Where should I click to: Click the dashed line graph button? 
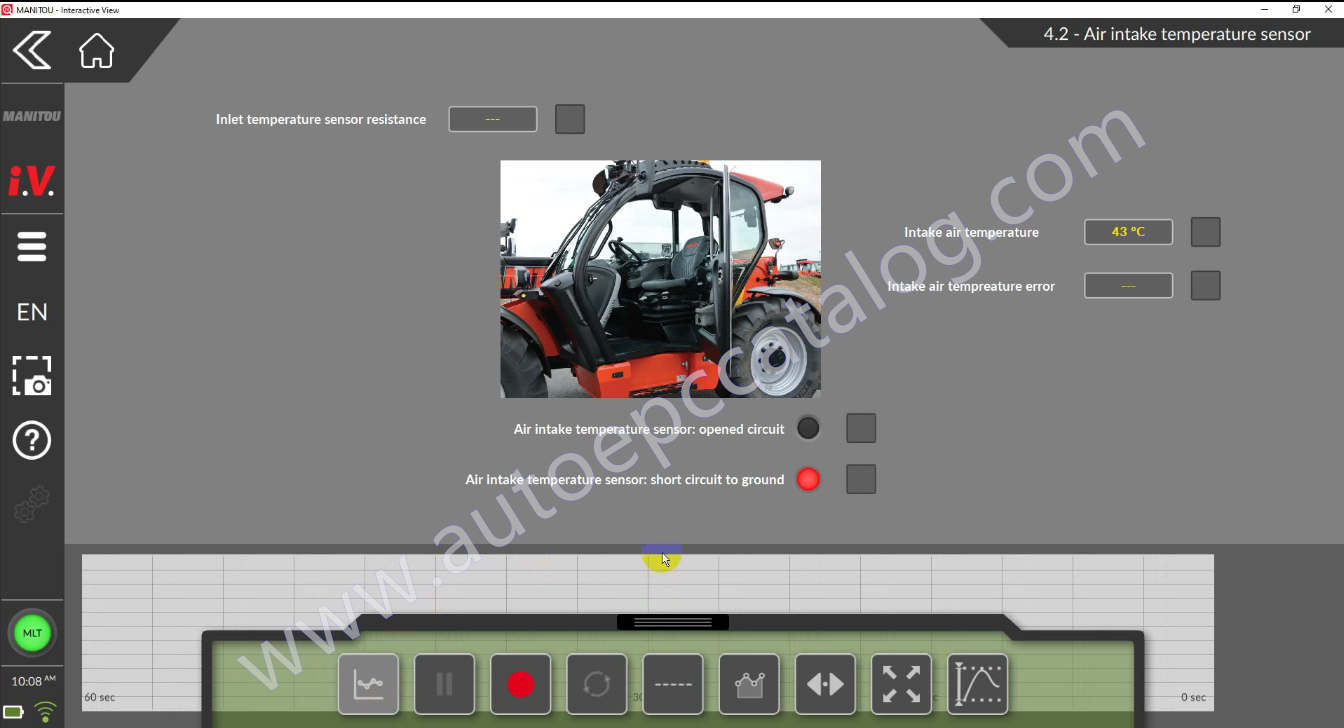673,684
